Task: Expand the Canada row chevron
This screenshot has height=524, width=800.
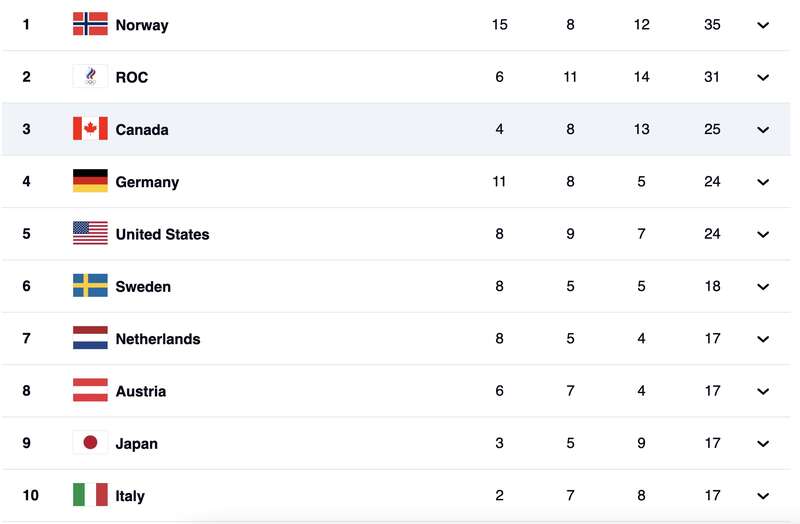Action: (763, 130)
